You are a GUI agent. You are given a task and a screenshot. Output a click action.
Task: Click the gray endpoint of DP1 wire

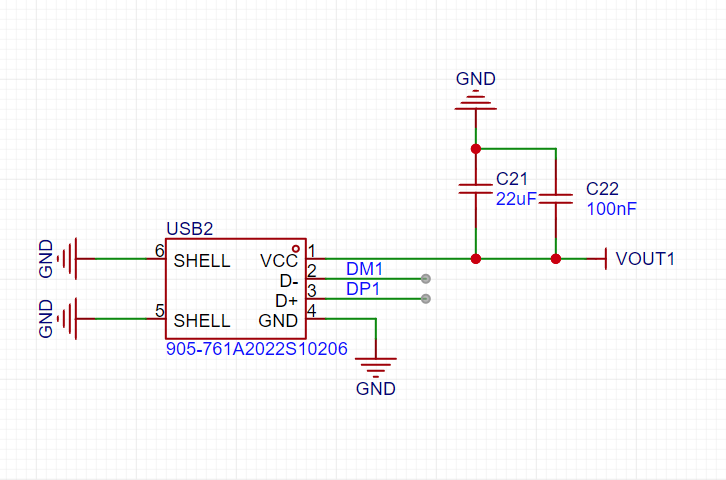[426, 299]
